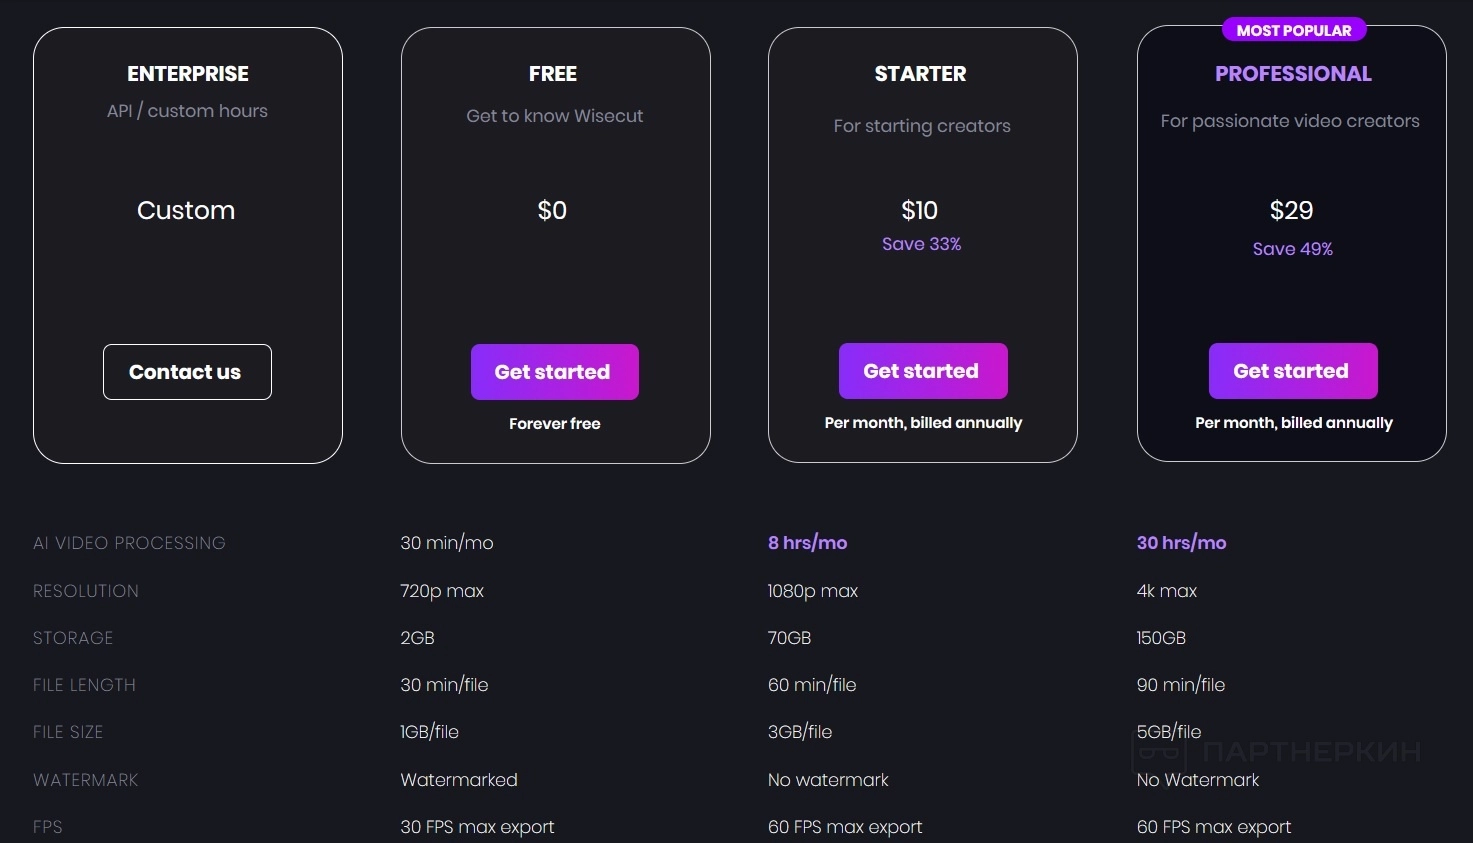Image resolution: width=1473 pixels, height=843 pixels.
Task: Click Get started on the Free plan
Action: pyautogui.click(x=554, y=372)
